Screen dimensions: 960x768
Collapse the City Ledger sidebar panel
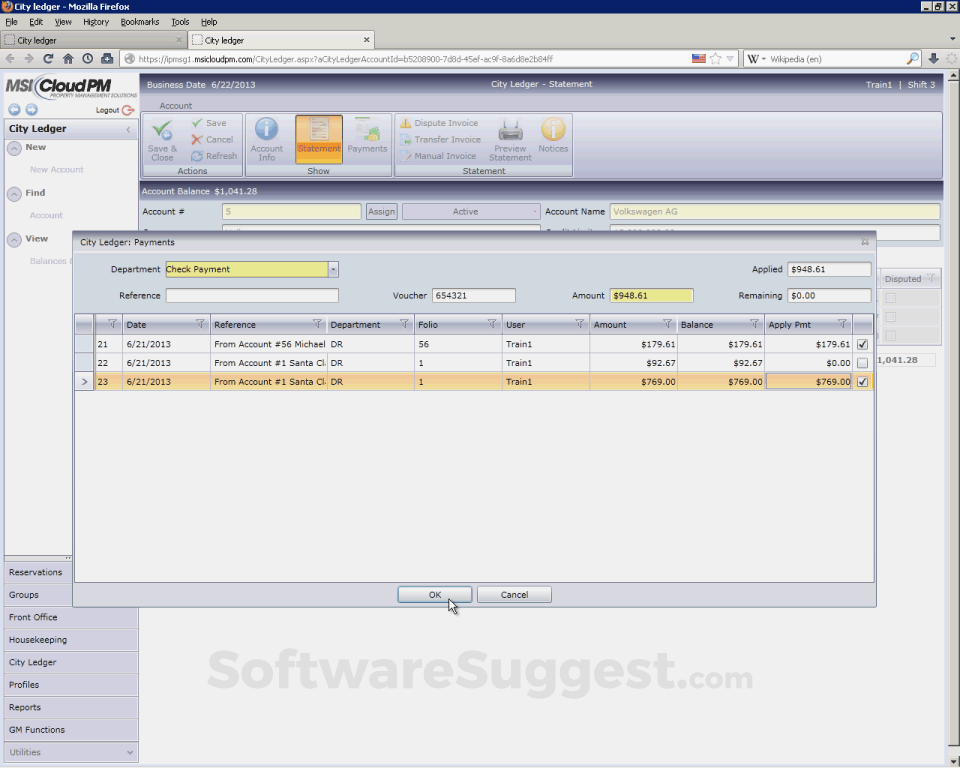[128, 129]
